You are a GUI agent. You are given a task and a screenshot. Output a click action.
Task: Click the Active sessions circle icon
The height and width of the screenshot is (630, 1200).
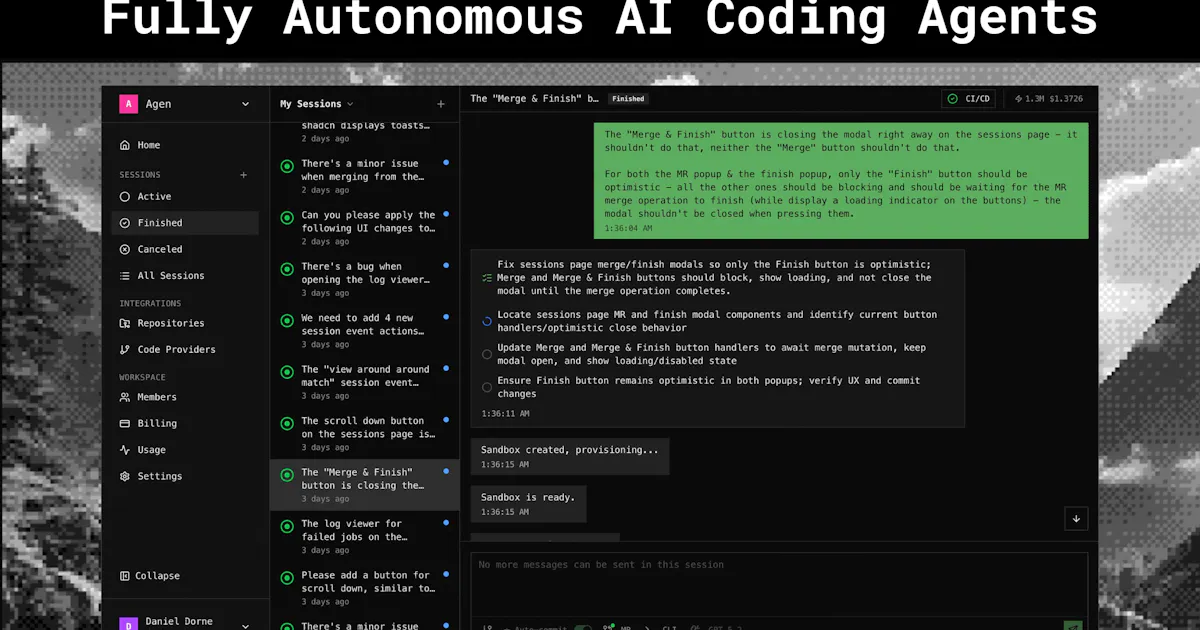pyautogui.click(x=125, y=197)
